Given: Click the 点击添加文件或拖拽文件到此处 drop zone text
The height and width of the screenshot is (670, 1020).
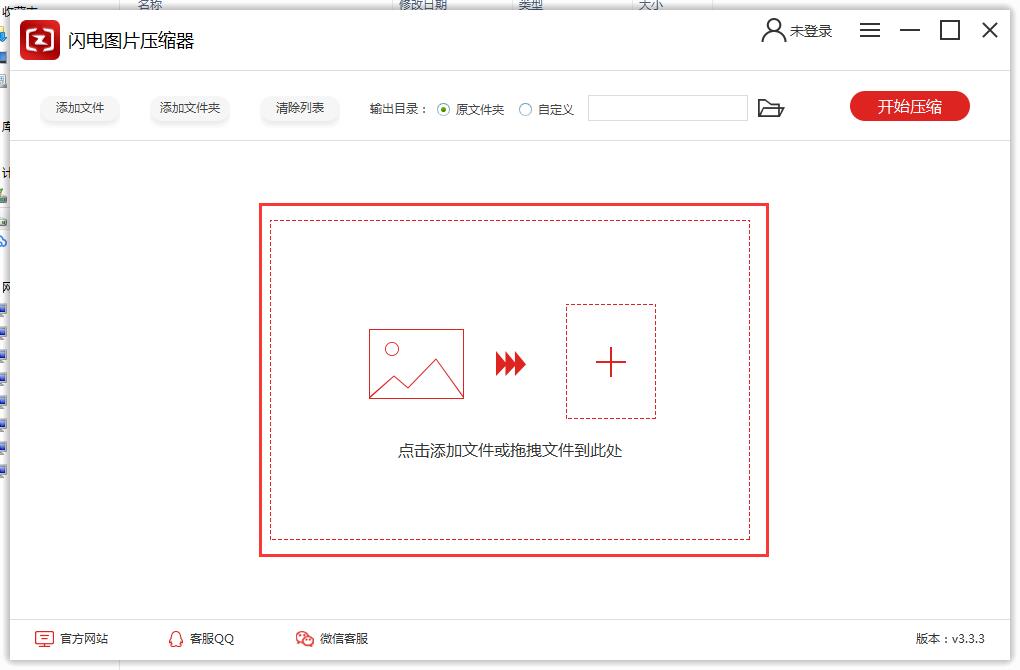Looking at the screenshot, I should click(510, 451).
